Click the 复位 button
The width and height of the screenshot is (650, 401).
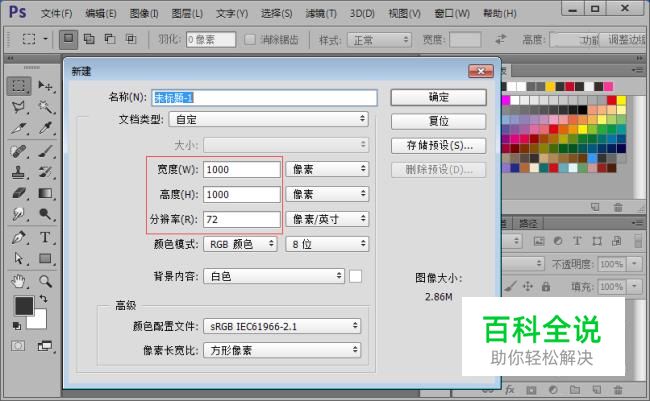[439, 122]
